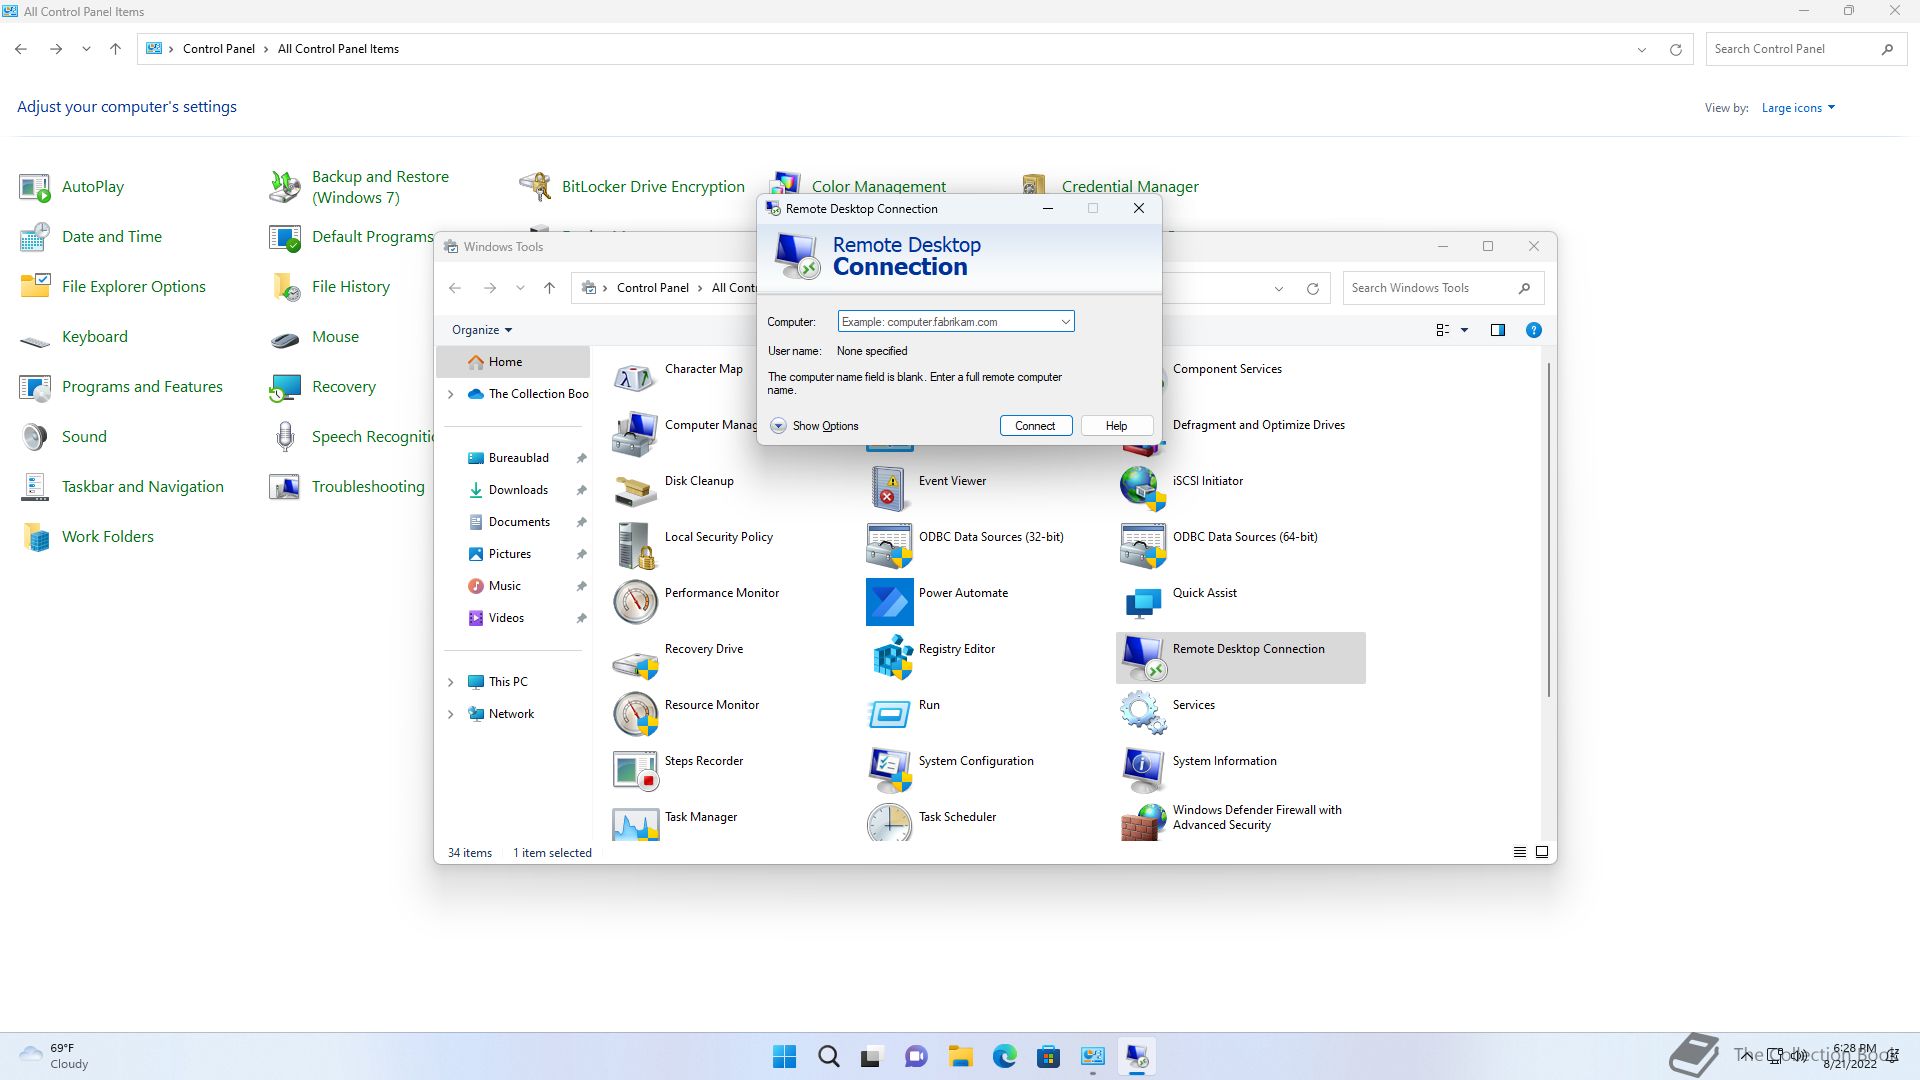Image resolution: width=1920 pixels, height=1080 pixels.
Task: Switch to large icons view in status bar
Action: pyautogui.click(x=1541, y=852)
